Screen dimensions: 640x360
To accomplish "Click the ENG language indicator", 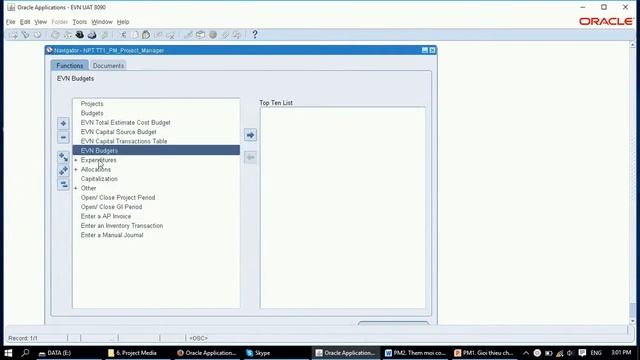I will (596, 353).
